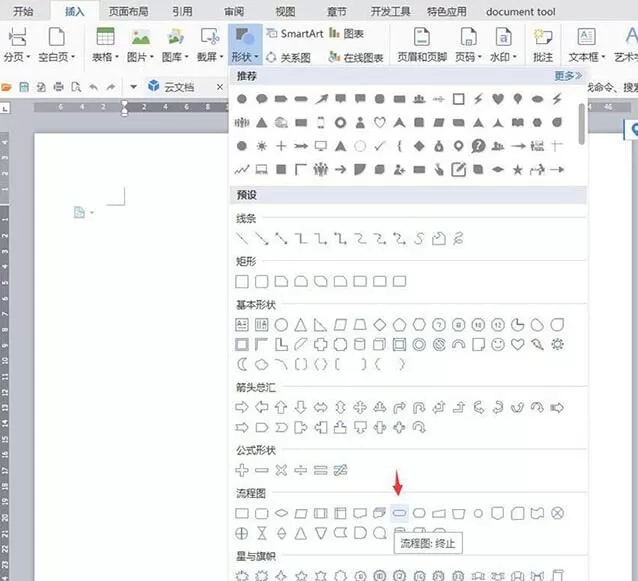Click the save icon in quick toolbar
638x581 pixels.
point(24,87)
